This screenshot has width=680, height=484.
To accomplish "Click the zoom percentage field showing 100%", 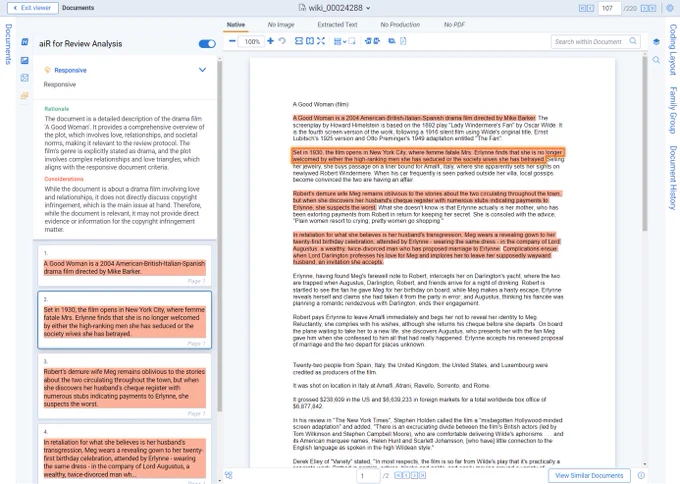I will (252, 42).
